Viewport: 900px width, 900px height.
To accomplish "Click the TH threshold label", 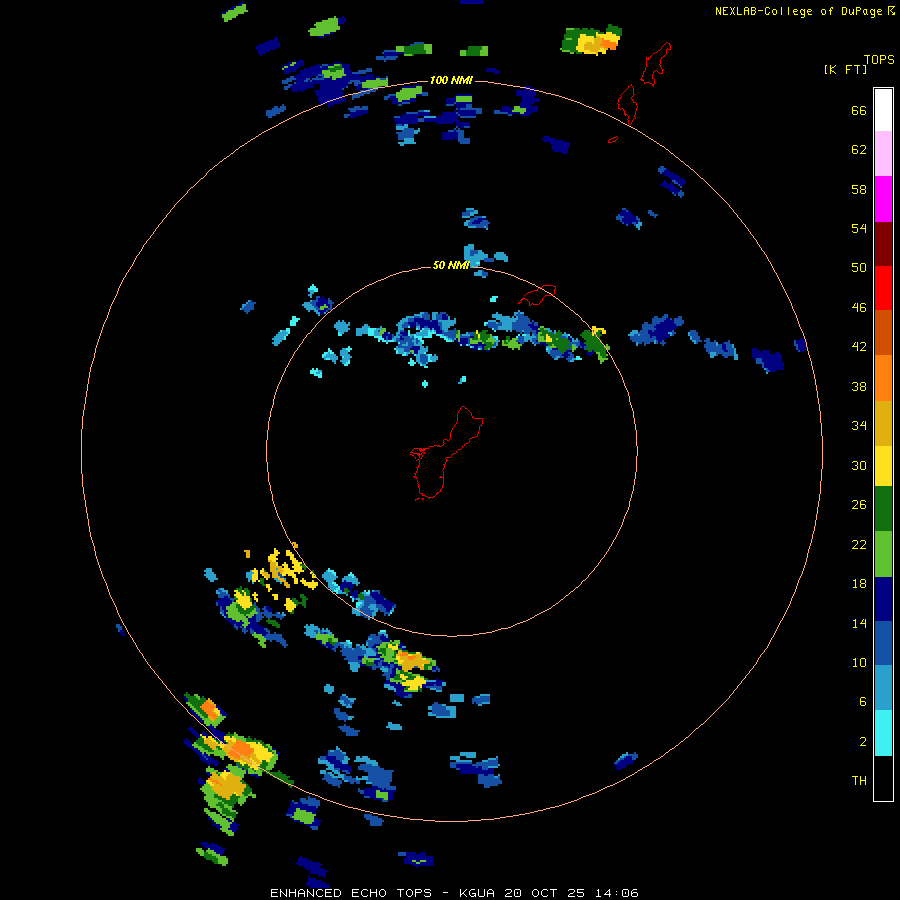I will (859, 780).
